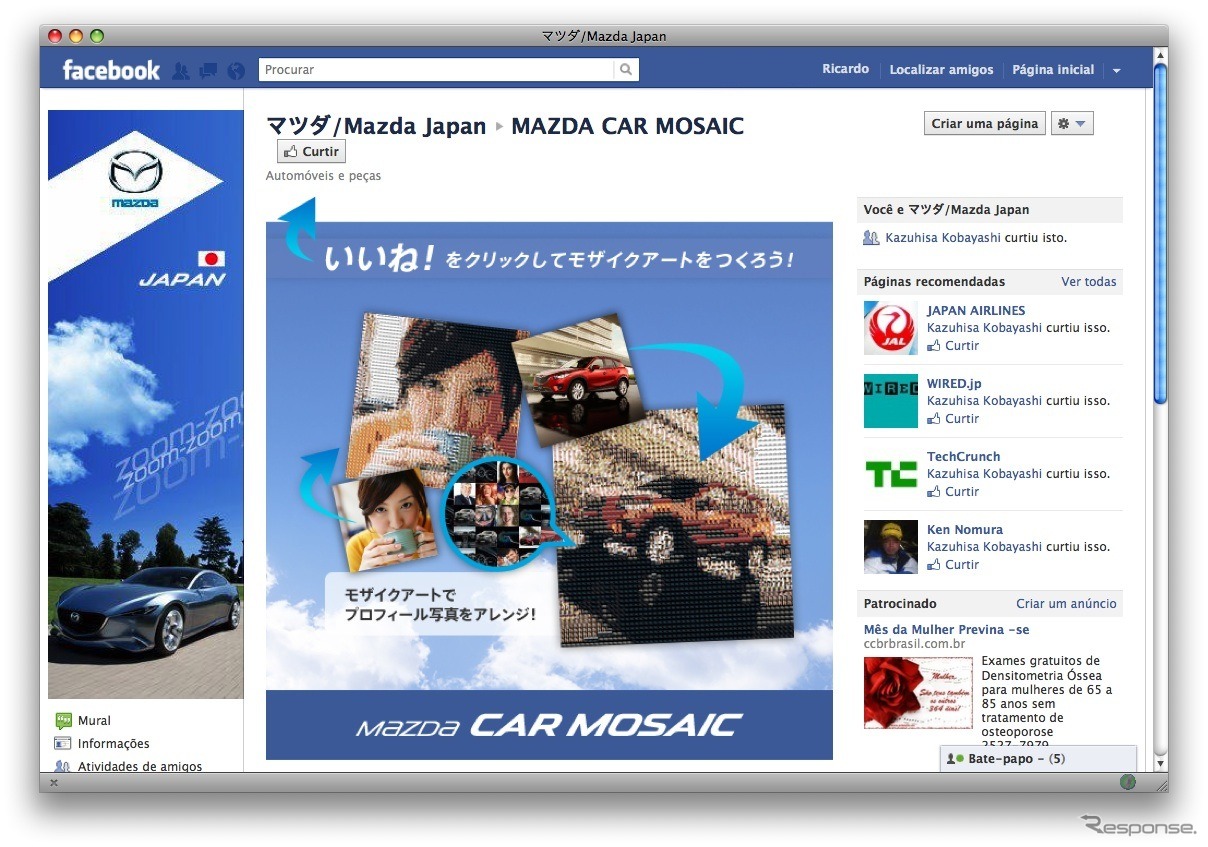Viewport: 1208px width, 847px height.
Task: Focus the Procurar search field
Action: (x=436, y=70)
